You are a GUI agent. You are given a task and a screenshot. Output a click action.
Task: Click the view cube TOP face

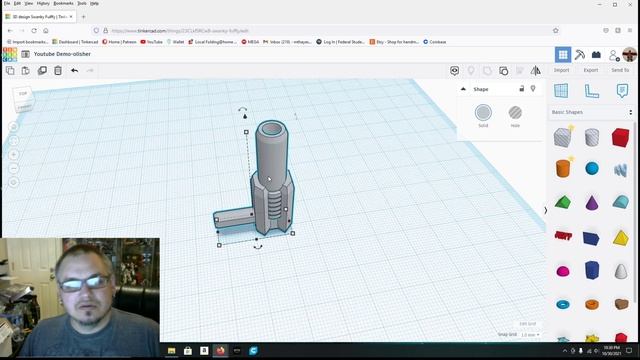click(23, 93)
